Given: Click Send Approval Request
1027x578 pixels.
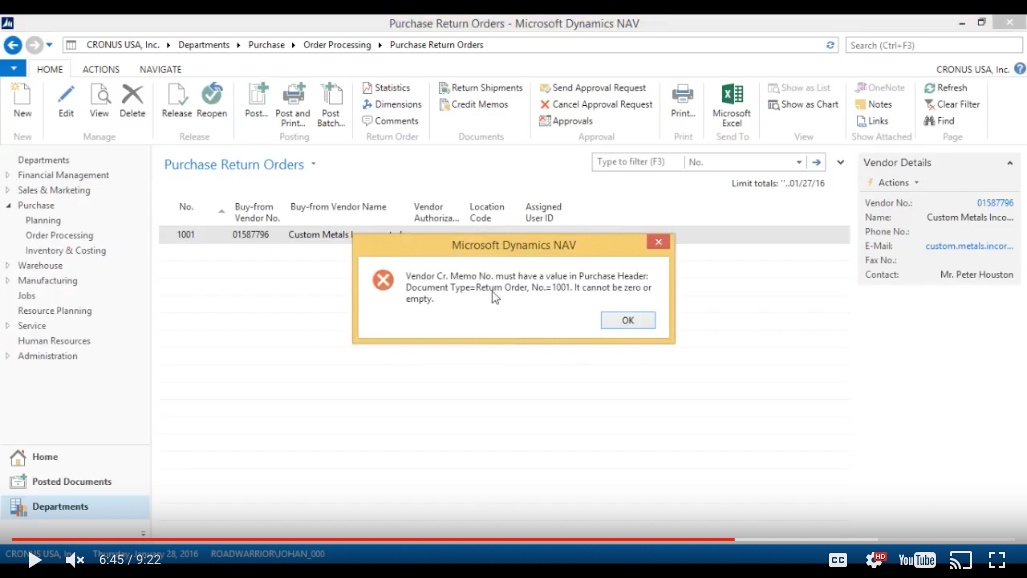Looking at the screenshot, I should [x=593, y=88].
